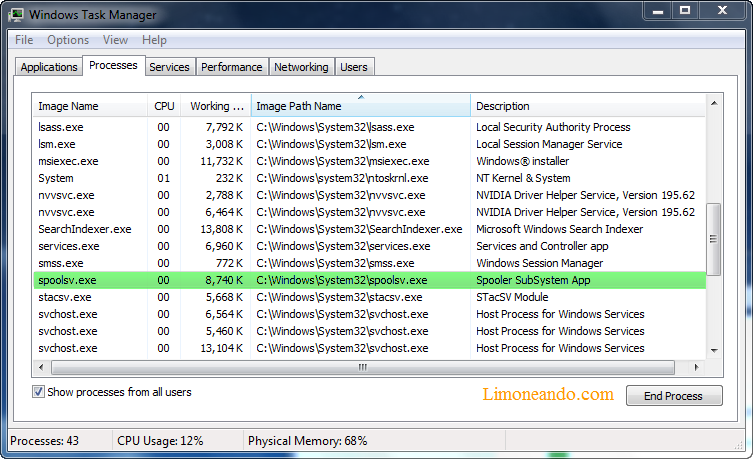This screenshot has width=753, height=459.
Task: Select the nvvsvc.exe row using 6,464 K
Action: 369,212
